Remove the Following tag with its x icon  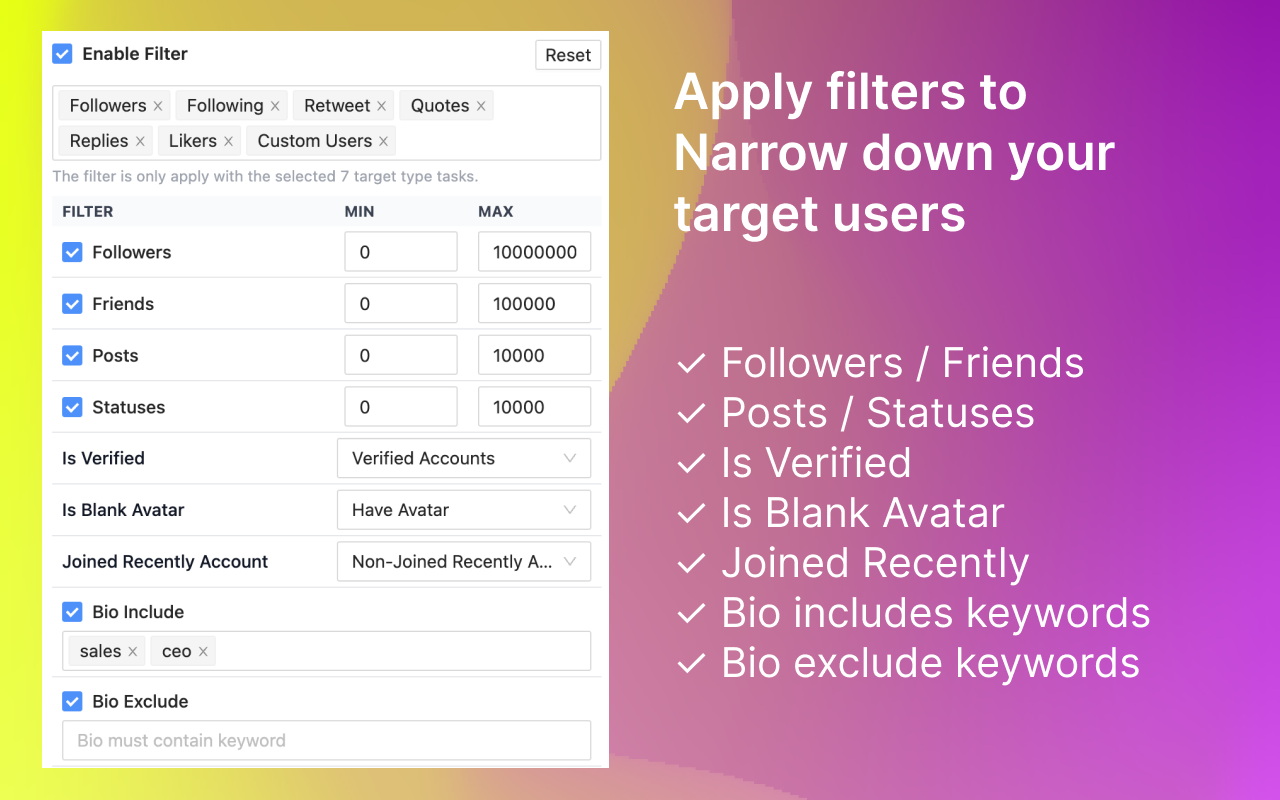274,105
